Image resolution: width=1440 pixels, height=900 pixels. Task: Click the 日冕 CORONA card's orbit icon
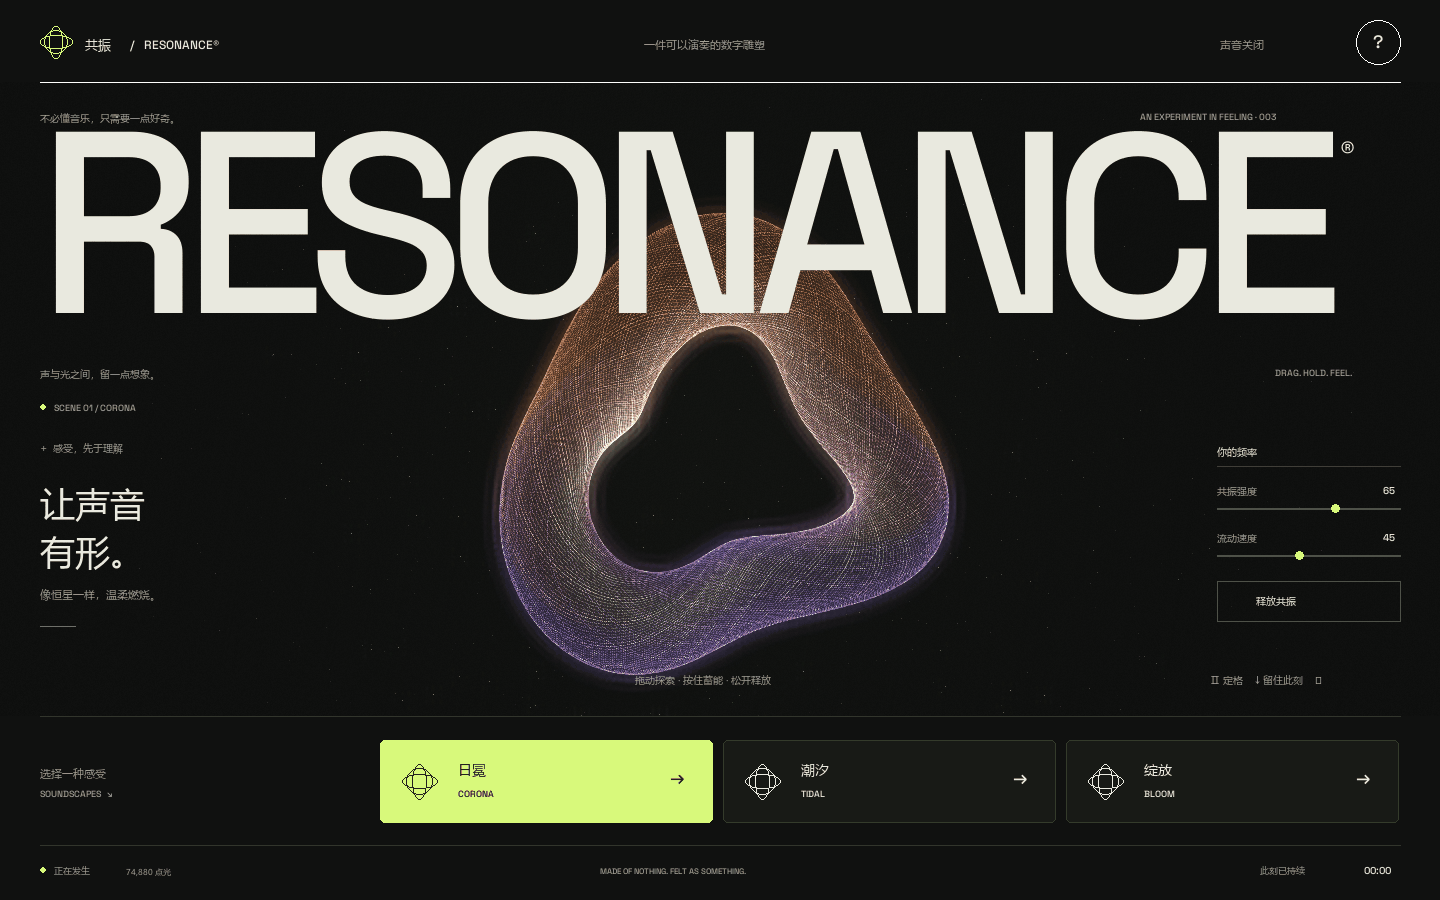tap(420, 781)
